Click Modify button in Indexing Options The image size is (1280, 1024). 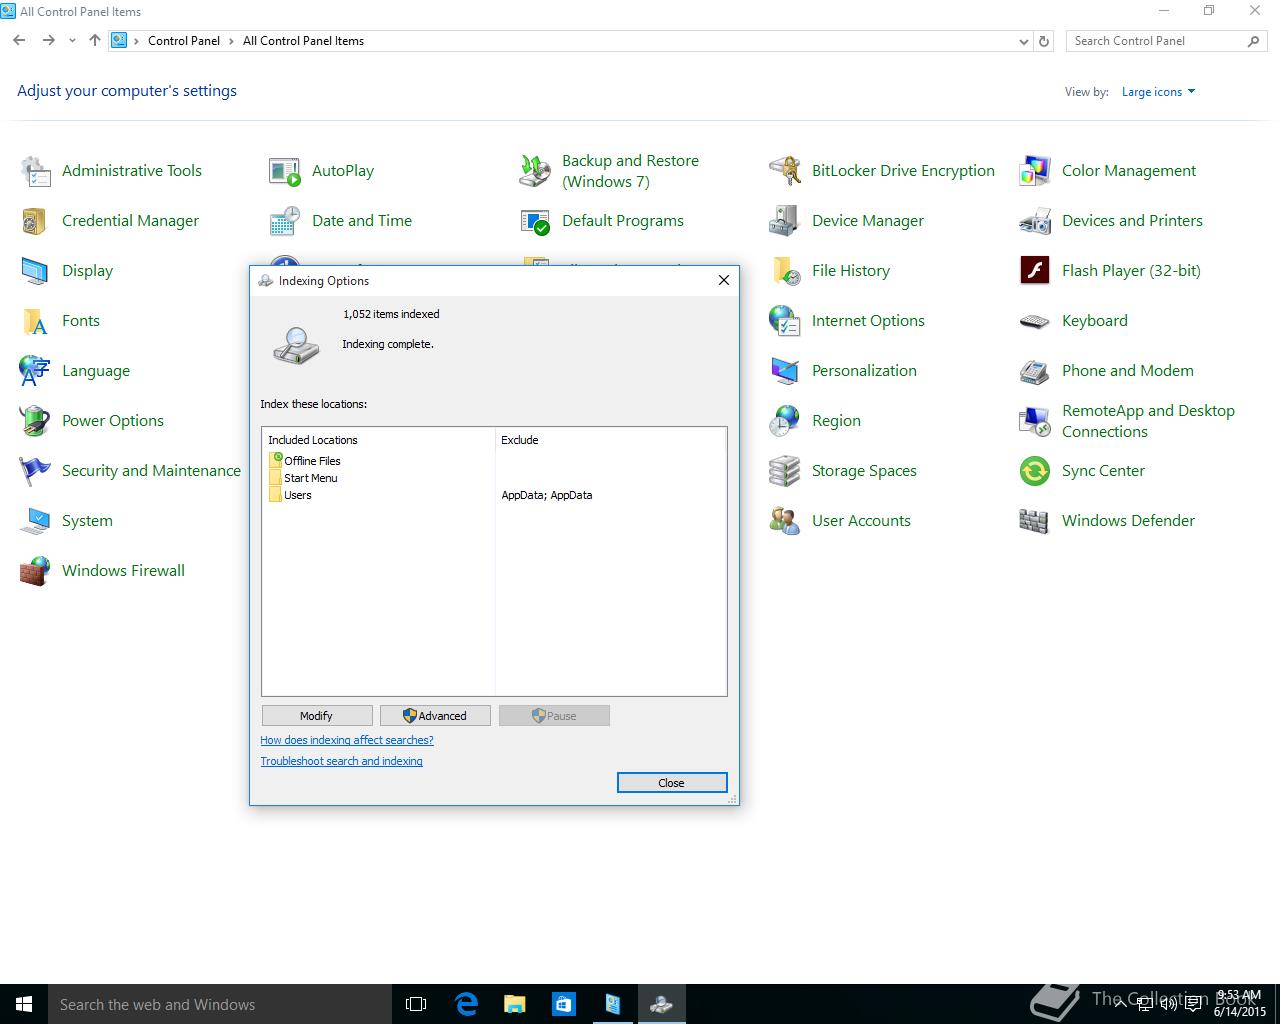pyautogui.click(x=317, y=716)
